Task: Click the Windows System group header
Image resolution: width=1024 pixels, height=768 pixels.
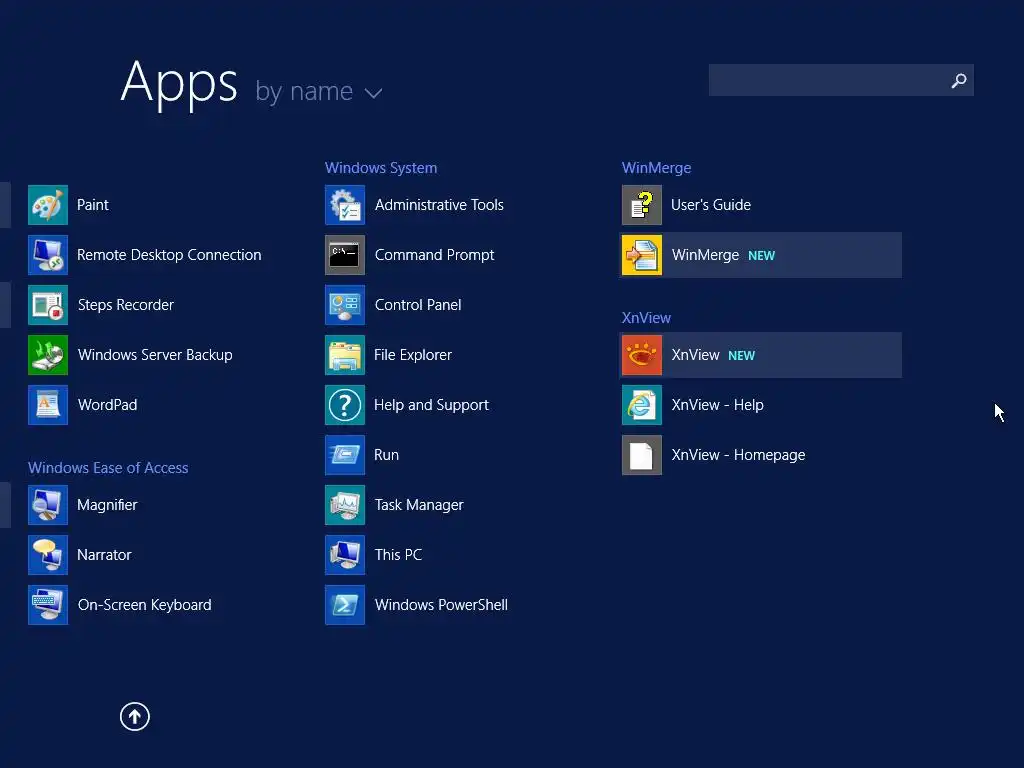Action: pos(381,168)
